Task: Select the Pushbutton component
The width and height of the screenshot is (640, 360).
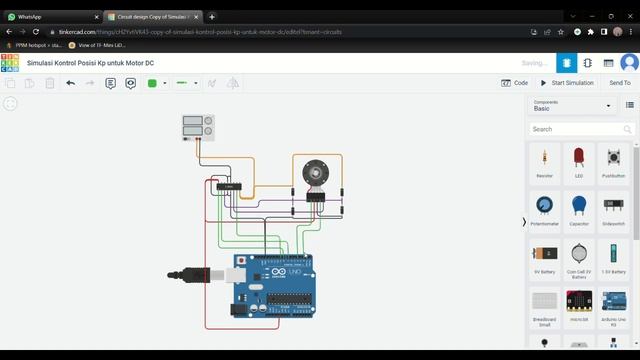Action: pos(613,163)
